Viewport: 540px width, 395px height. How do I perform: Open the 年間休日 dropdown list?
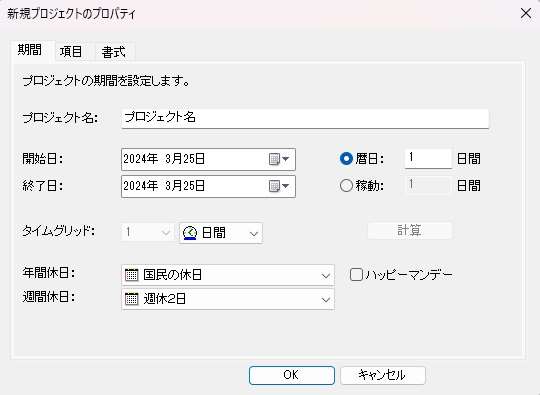tap(325, 276)
